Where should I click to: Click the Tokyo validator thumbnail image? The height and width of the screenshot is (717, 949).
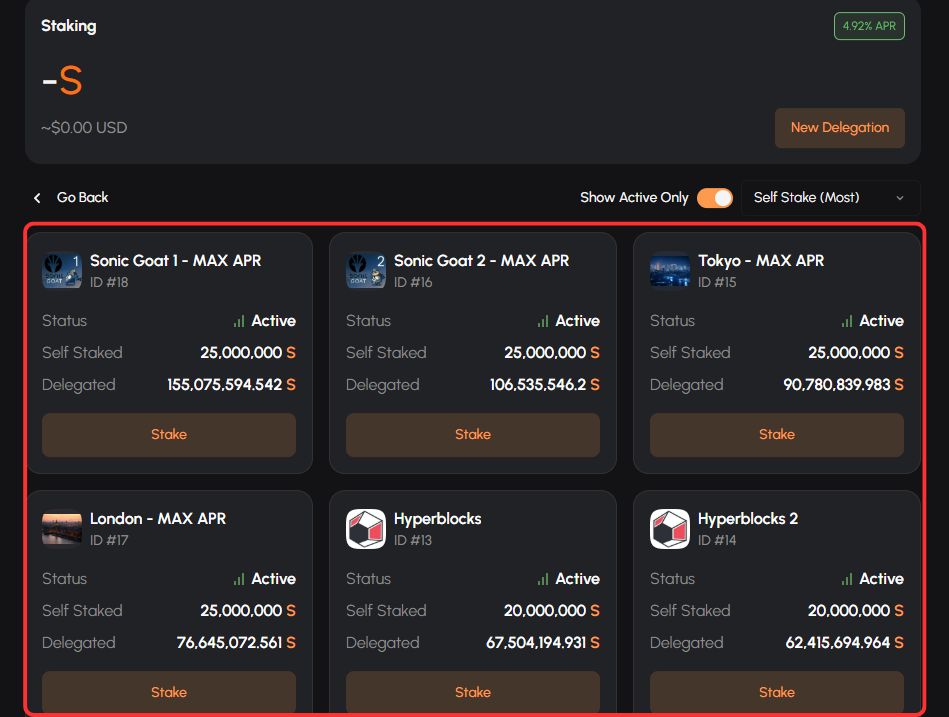click(x=669, y=270)
